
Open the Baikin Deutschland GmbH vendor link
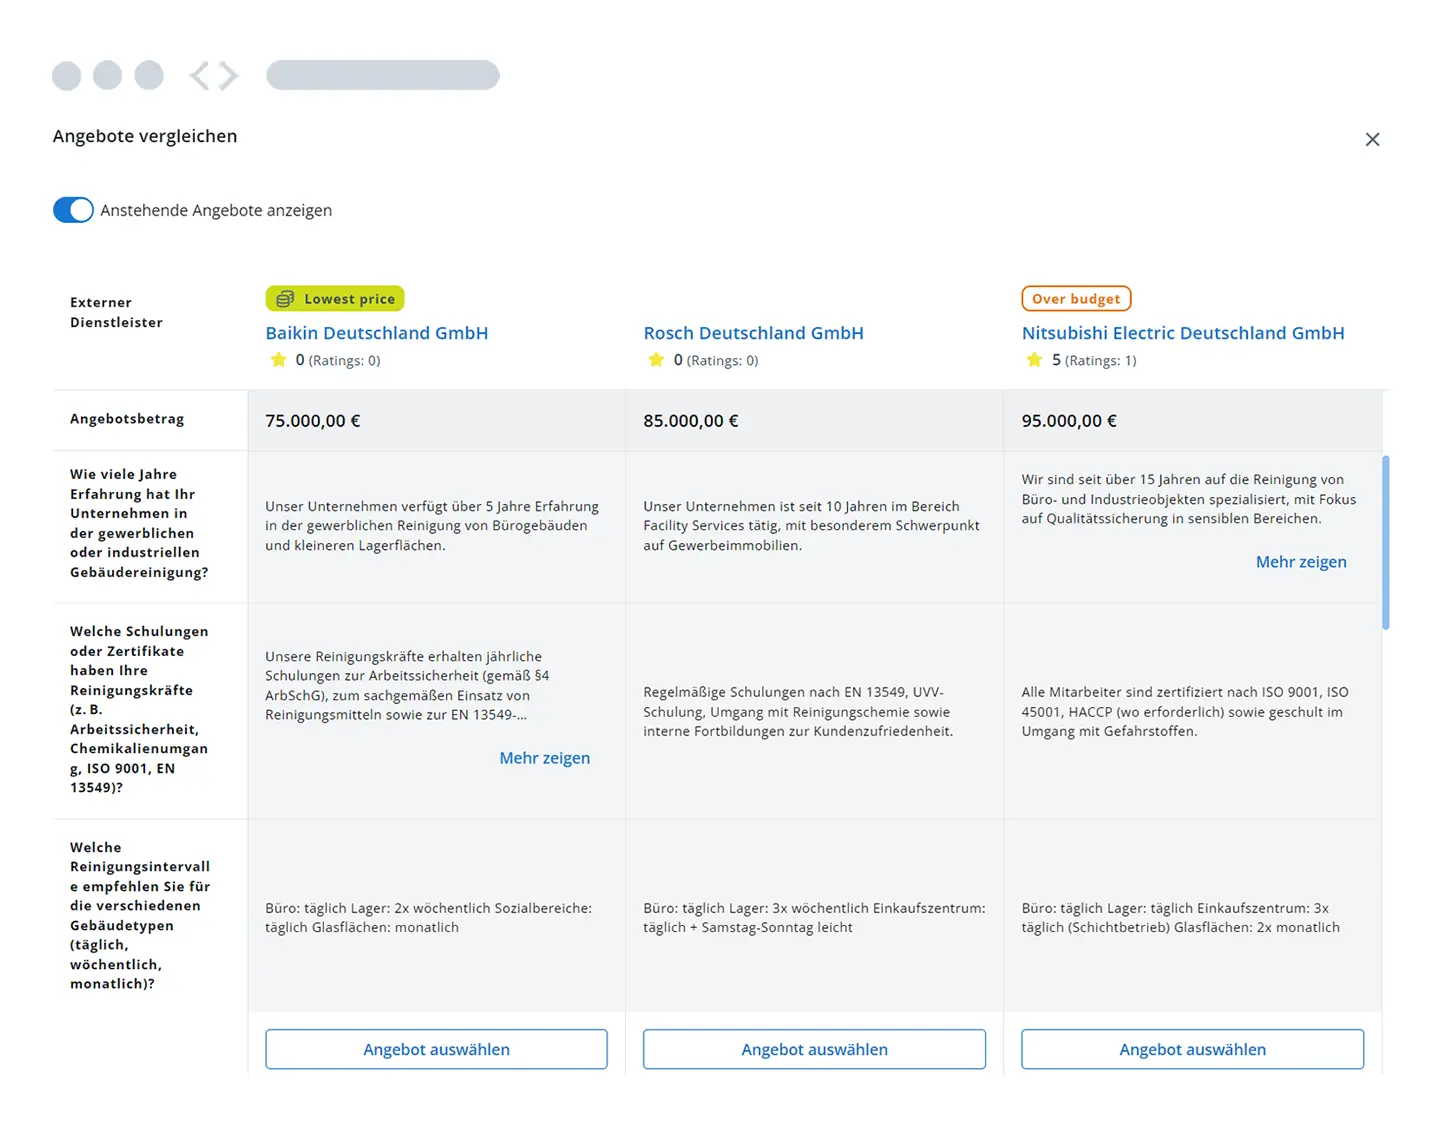[376, 332]
